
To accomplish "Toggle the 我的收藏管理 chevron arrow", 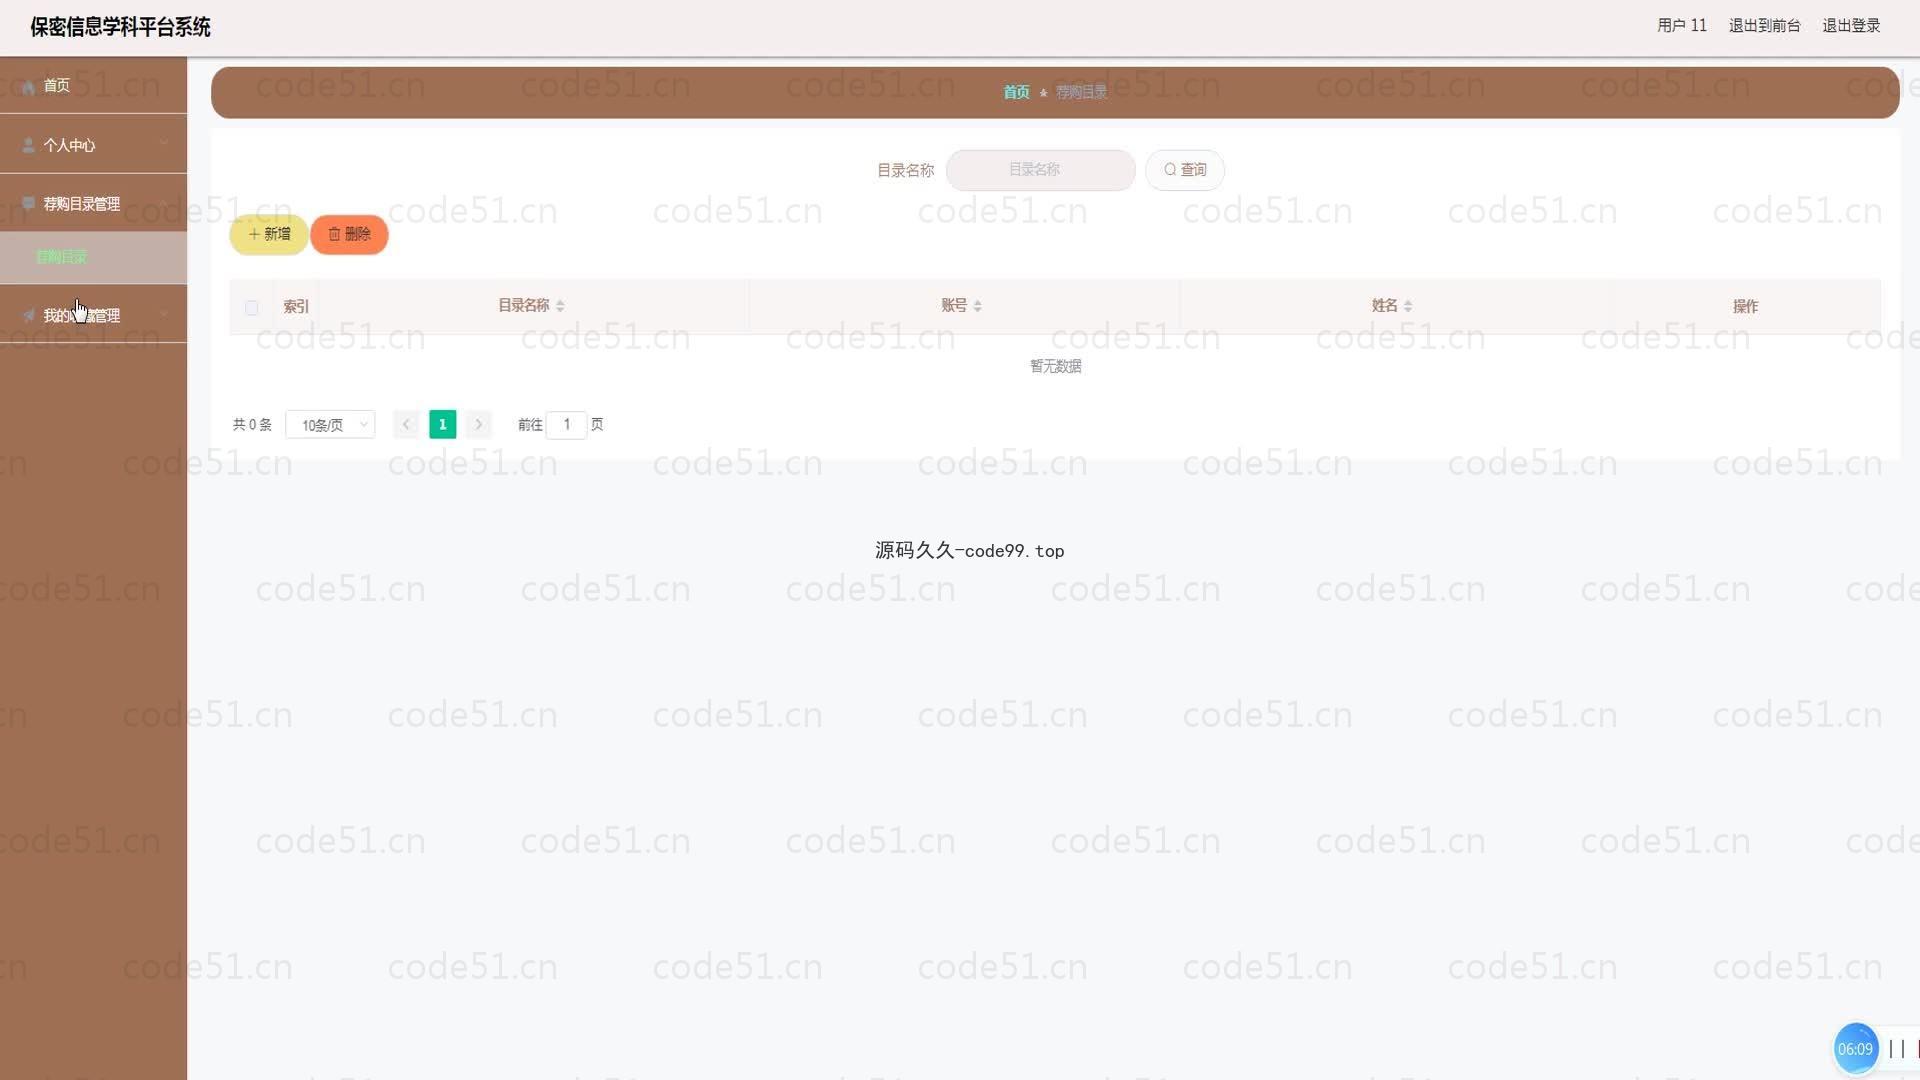I will coord(164,314).
